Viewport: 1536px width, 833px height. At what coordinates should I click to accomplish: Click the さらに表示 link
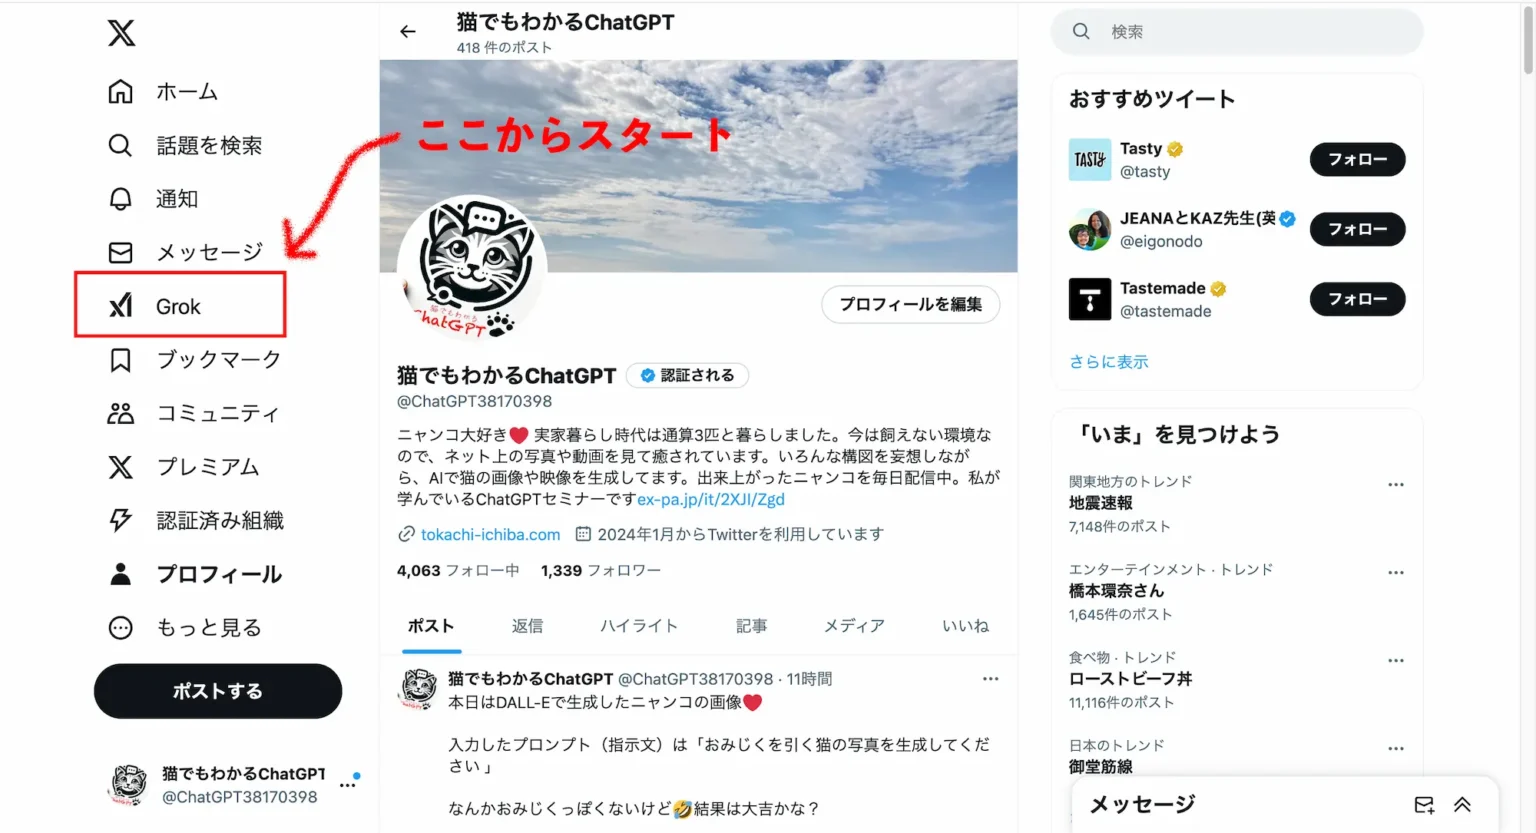point(1109,362)
